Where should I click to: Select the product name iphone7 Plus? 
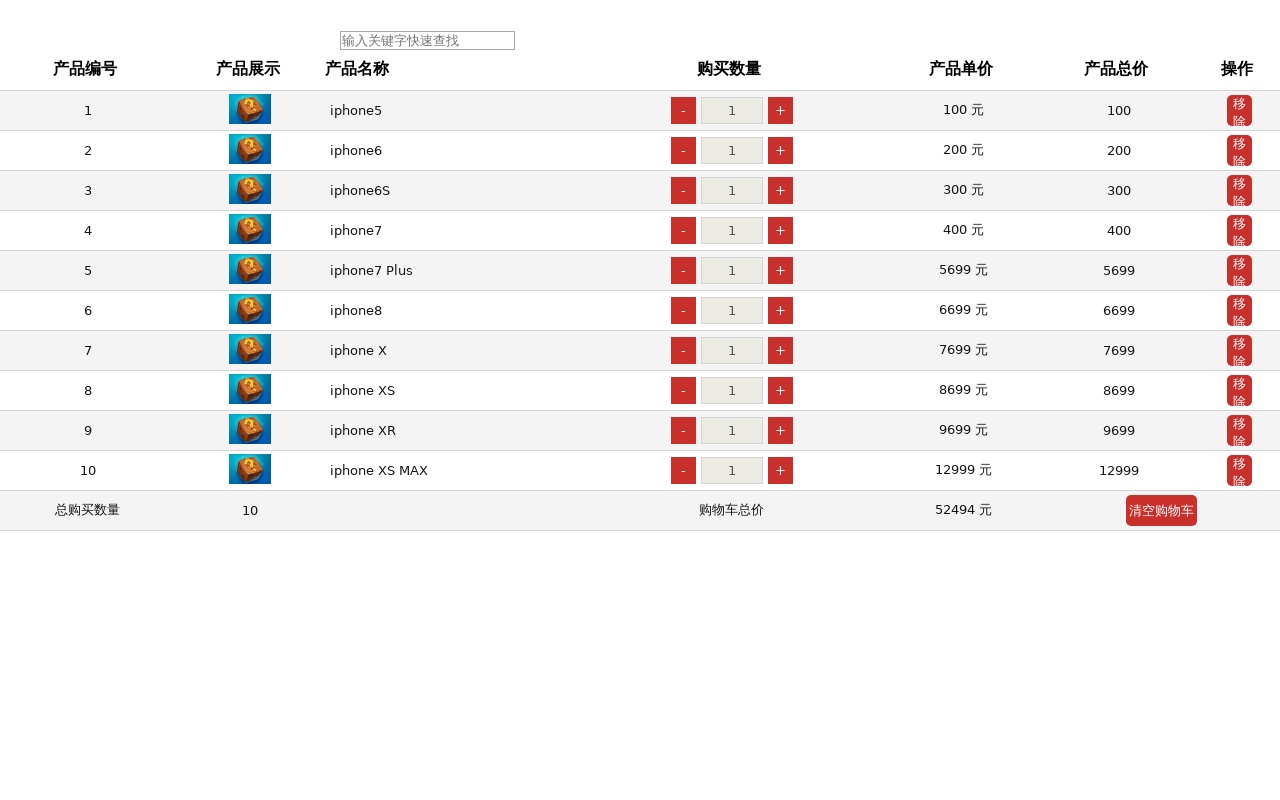pyautogui.click(x=371, y=270)
